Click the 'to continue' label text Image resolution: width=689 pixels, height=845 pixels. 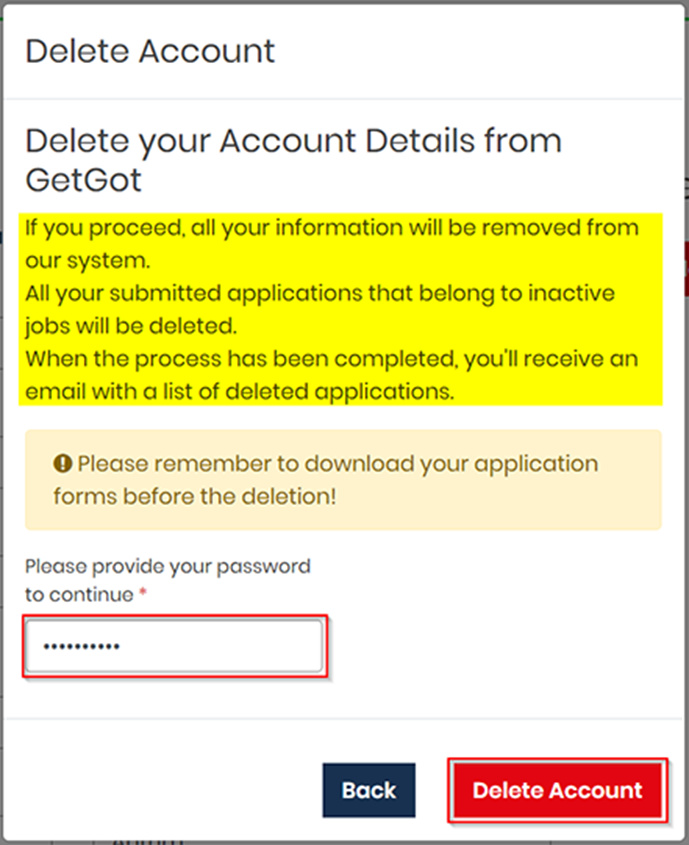tap(79, 594)
